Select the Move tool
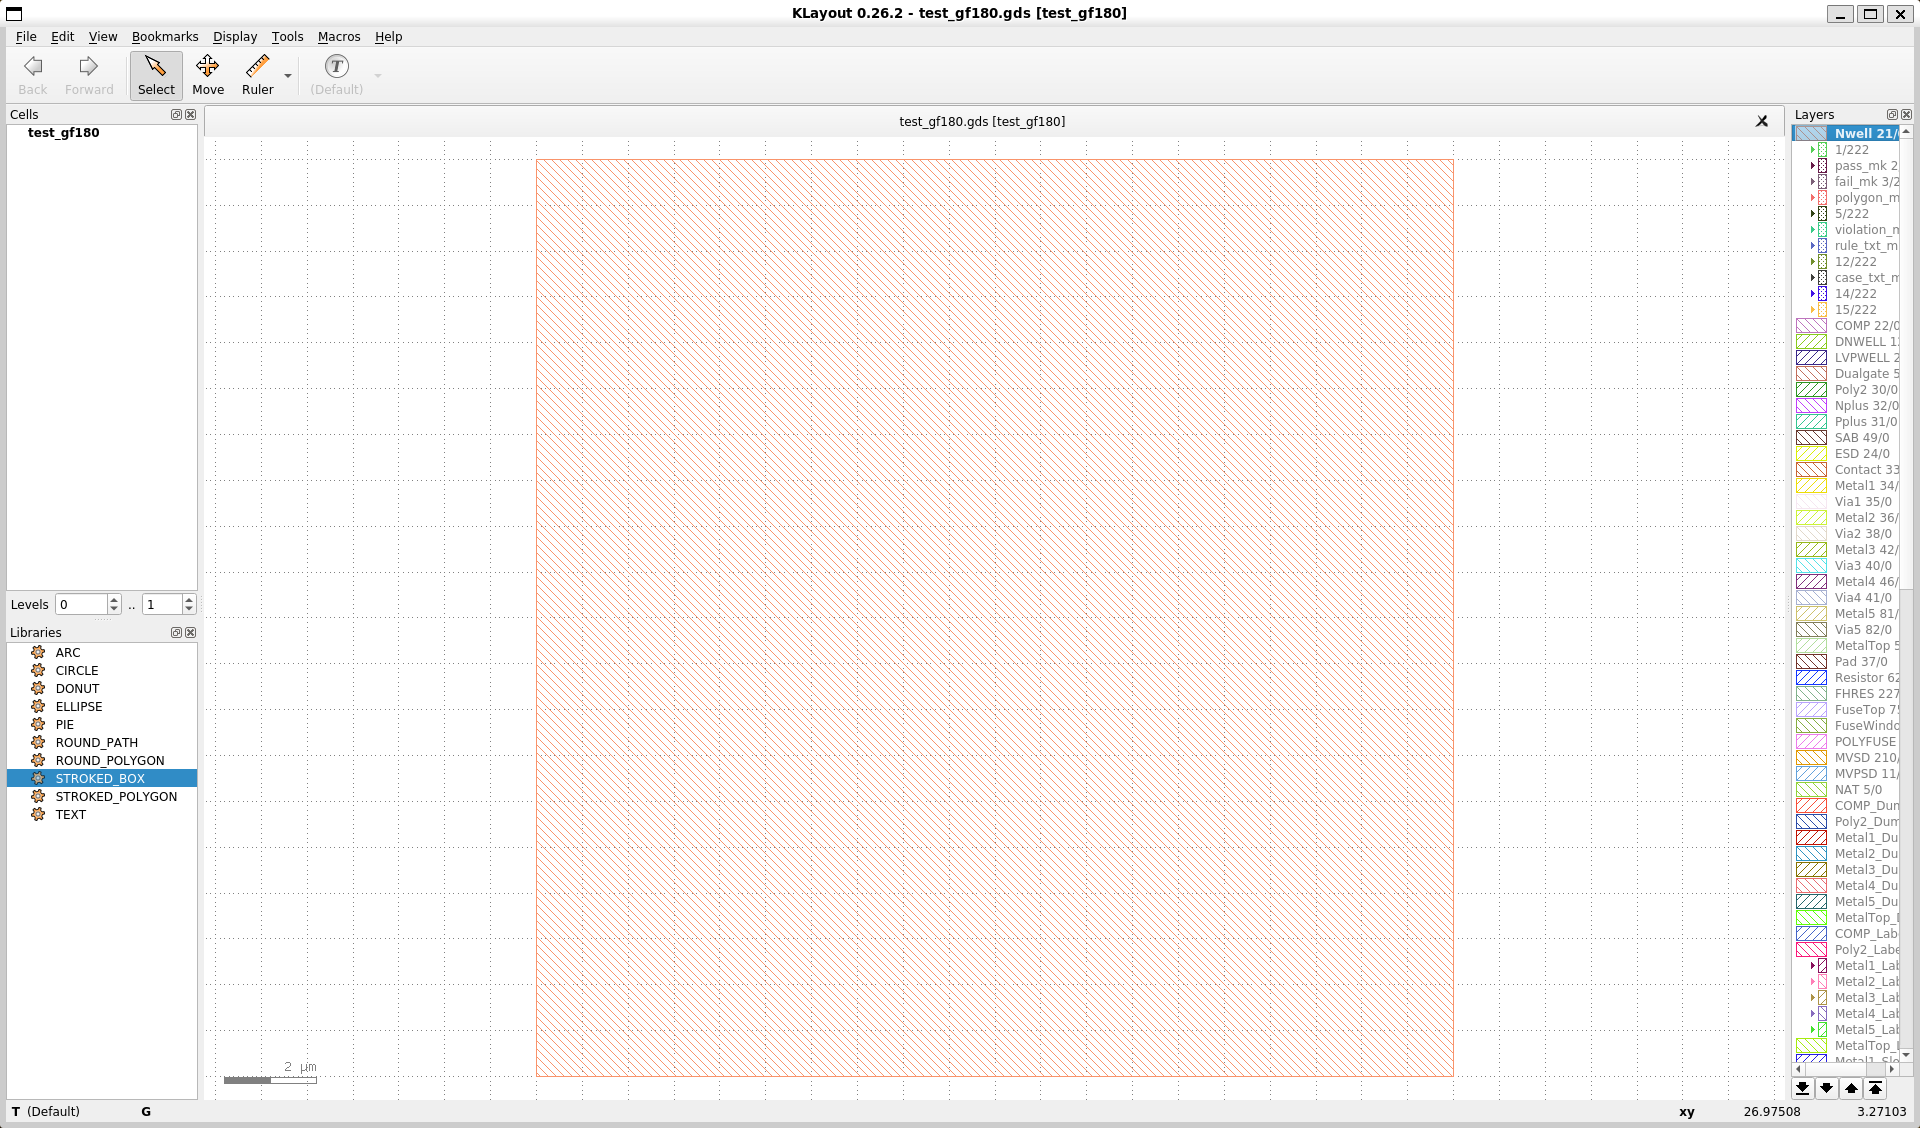The width and height of the screenshot is (1920, 1128). (208, 75)
